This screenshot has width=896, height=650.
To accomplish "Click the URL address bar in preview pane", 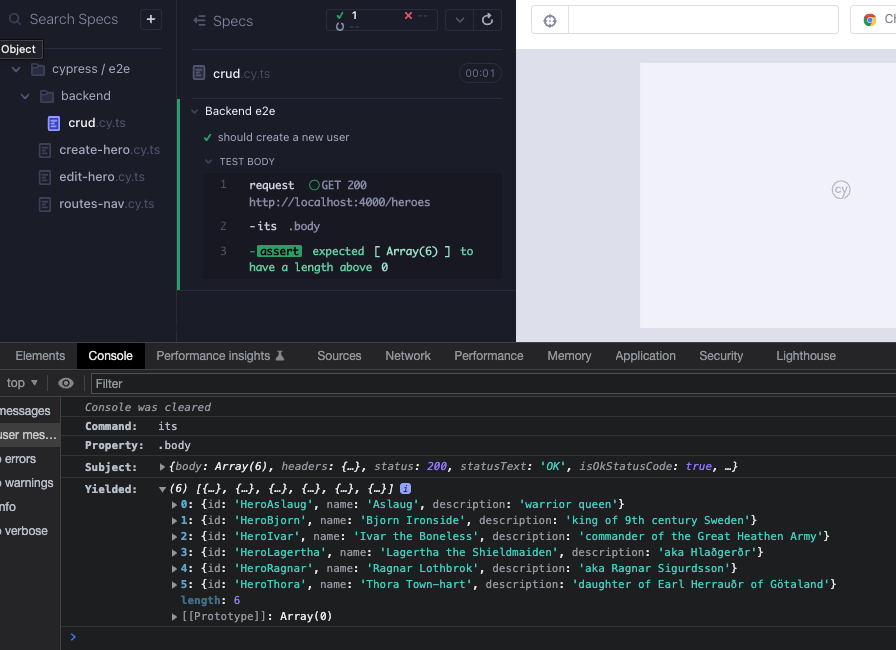I will click(x=703, y=20).
